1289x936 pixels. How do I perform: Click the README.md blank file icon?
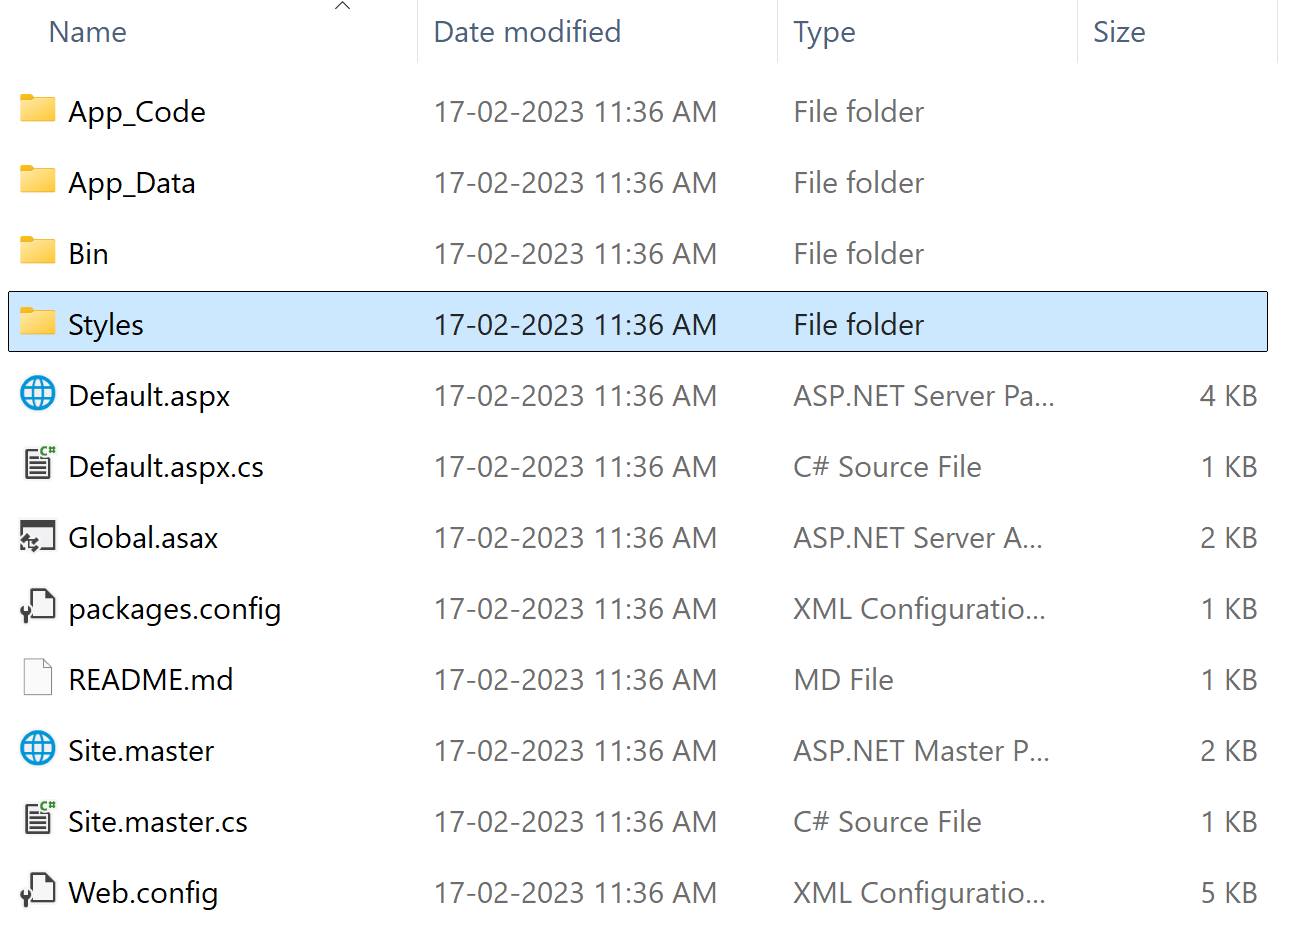(x=38, y=678)
